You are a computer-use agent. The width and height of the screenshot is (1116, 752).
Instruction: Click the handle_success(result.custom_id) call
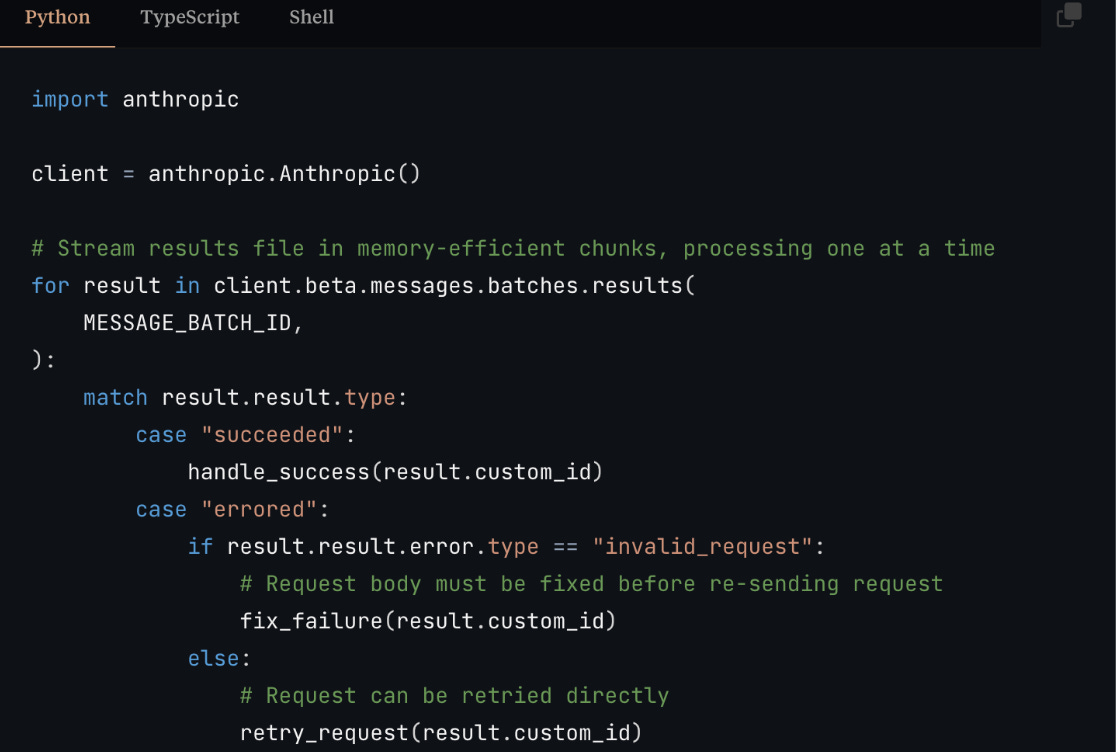395,472
